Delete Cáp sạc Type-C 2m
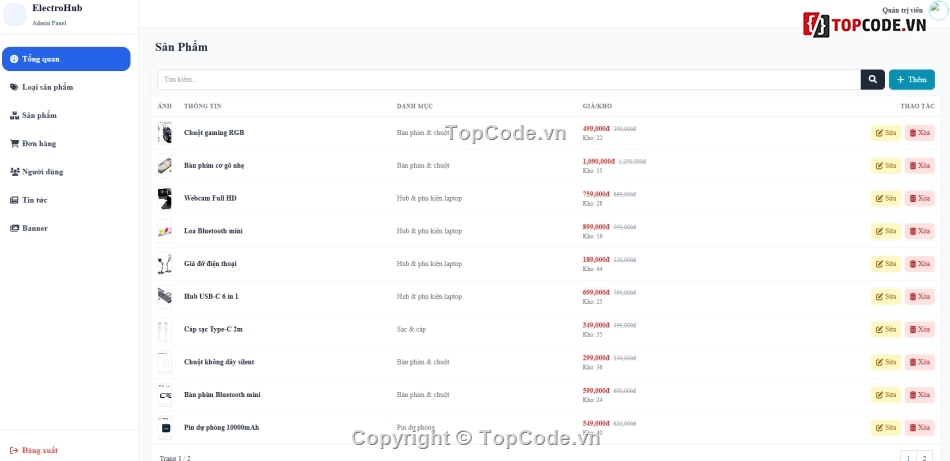 (x=920, y=330)
